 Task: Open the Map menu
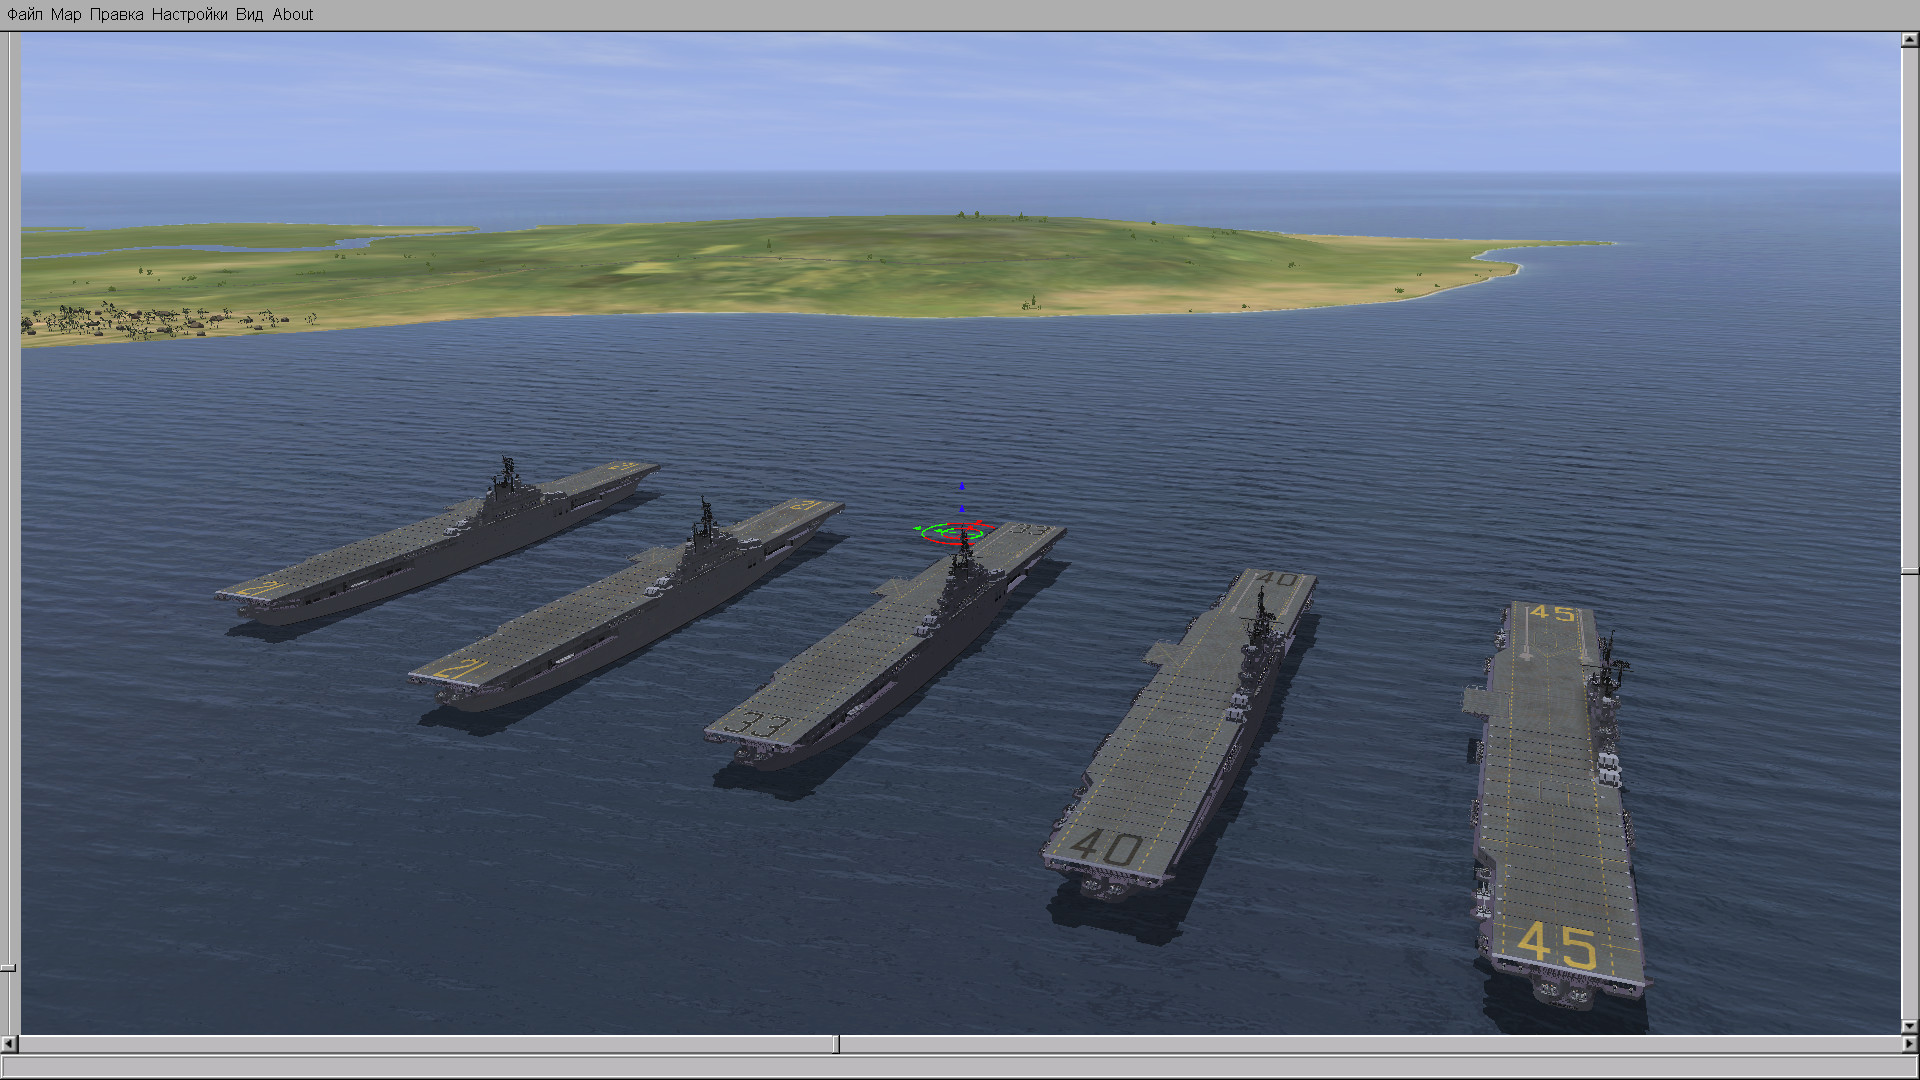65,14
